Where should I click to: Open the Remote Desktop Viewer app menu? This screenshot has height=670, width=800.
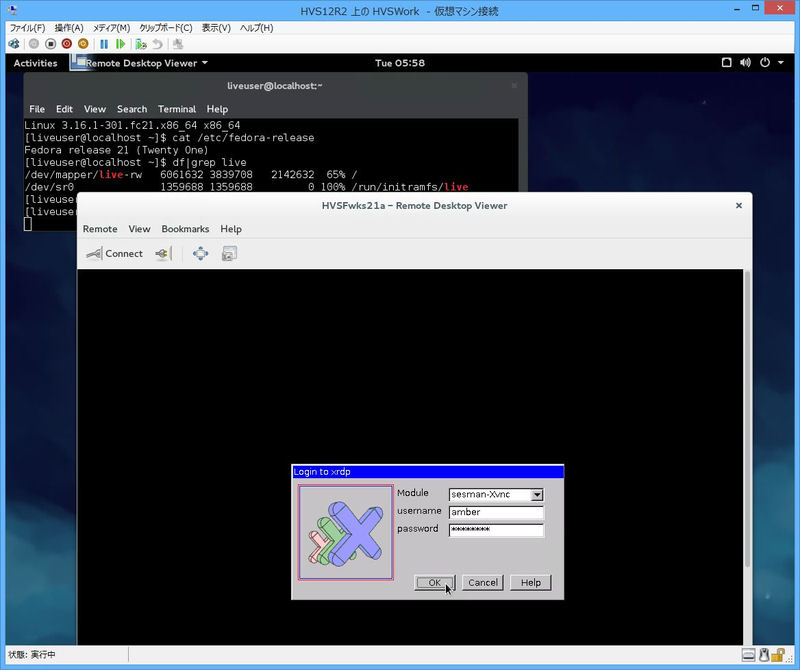(146, 63)
